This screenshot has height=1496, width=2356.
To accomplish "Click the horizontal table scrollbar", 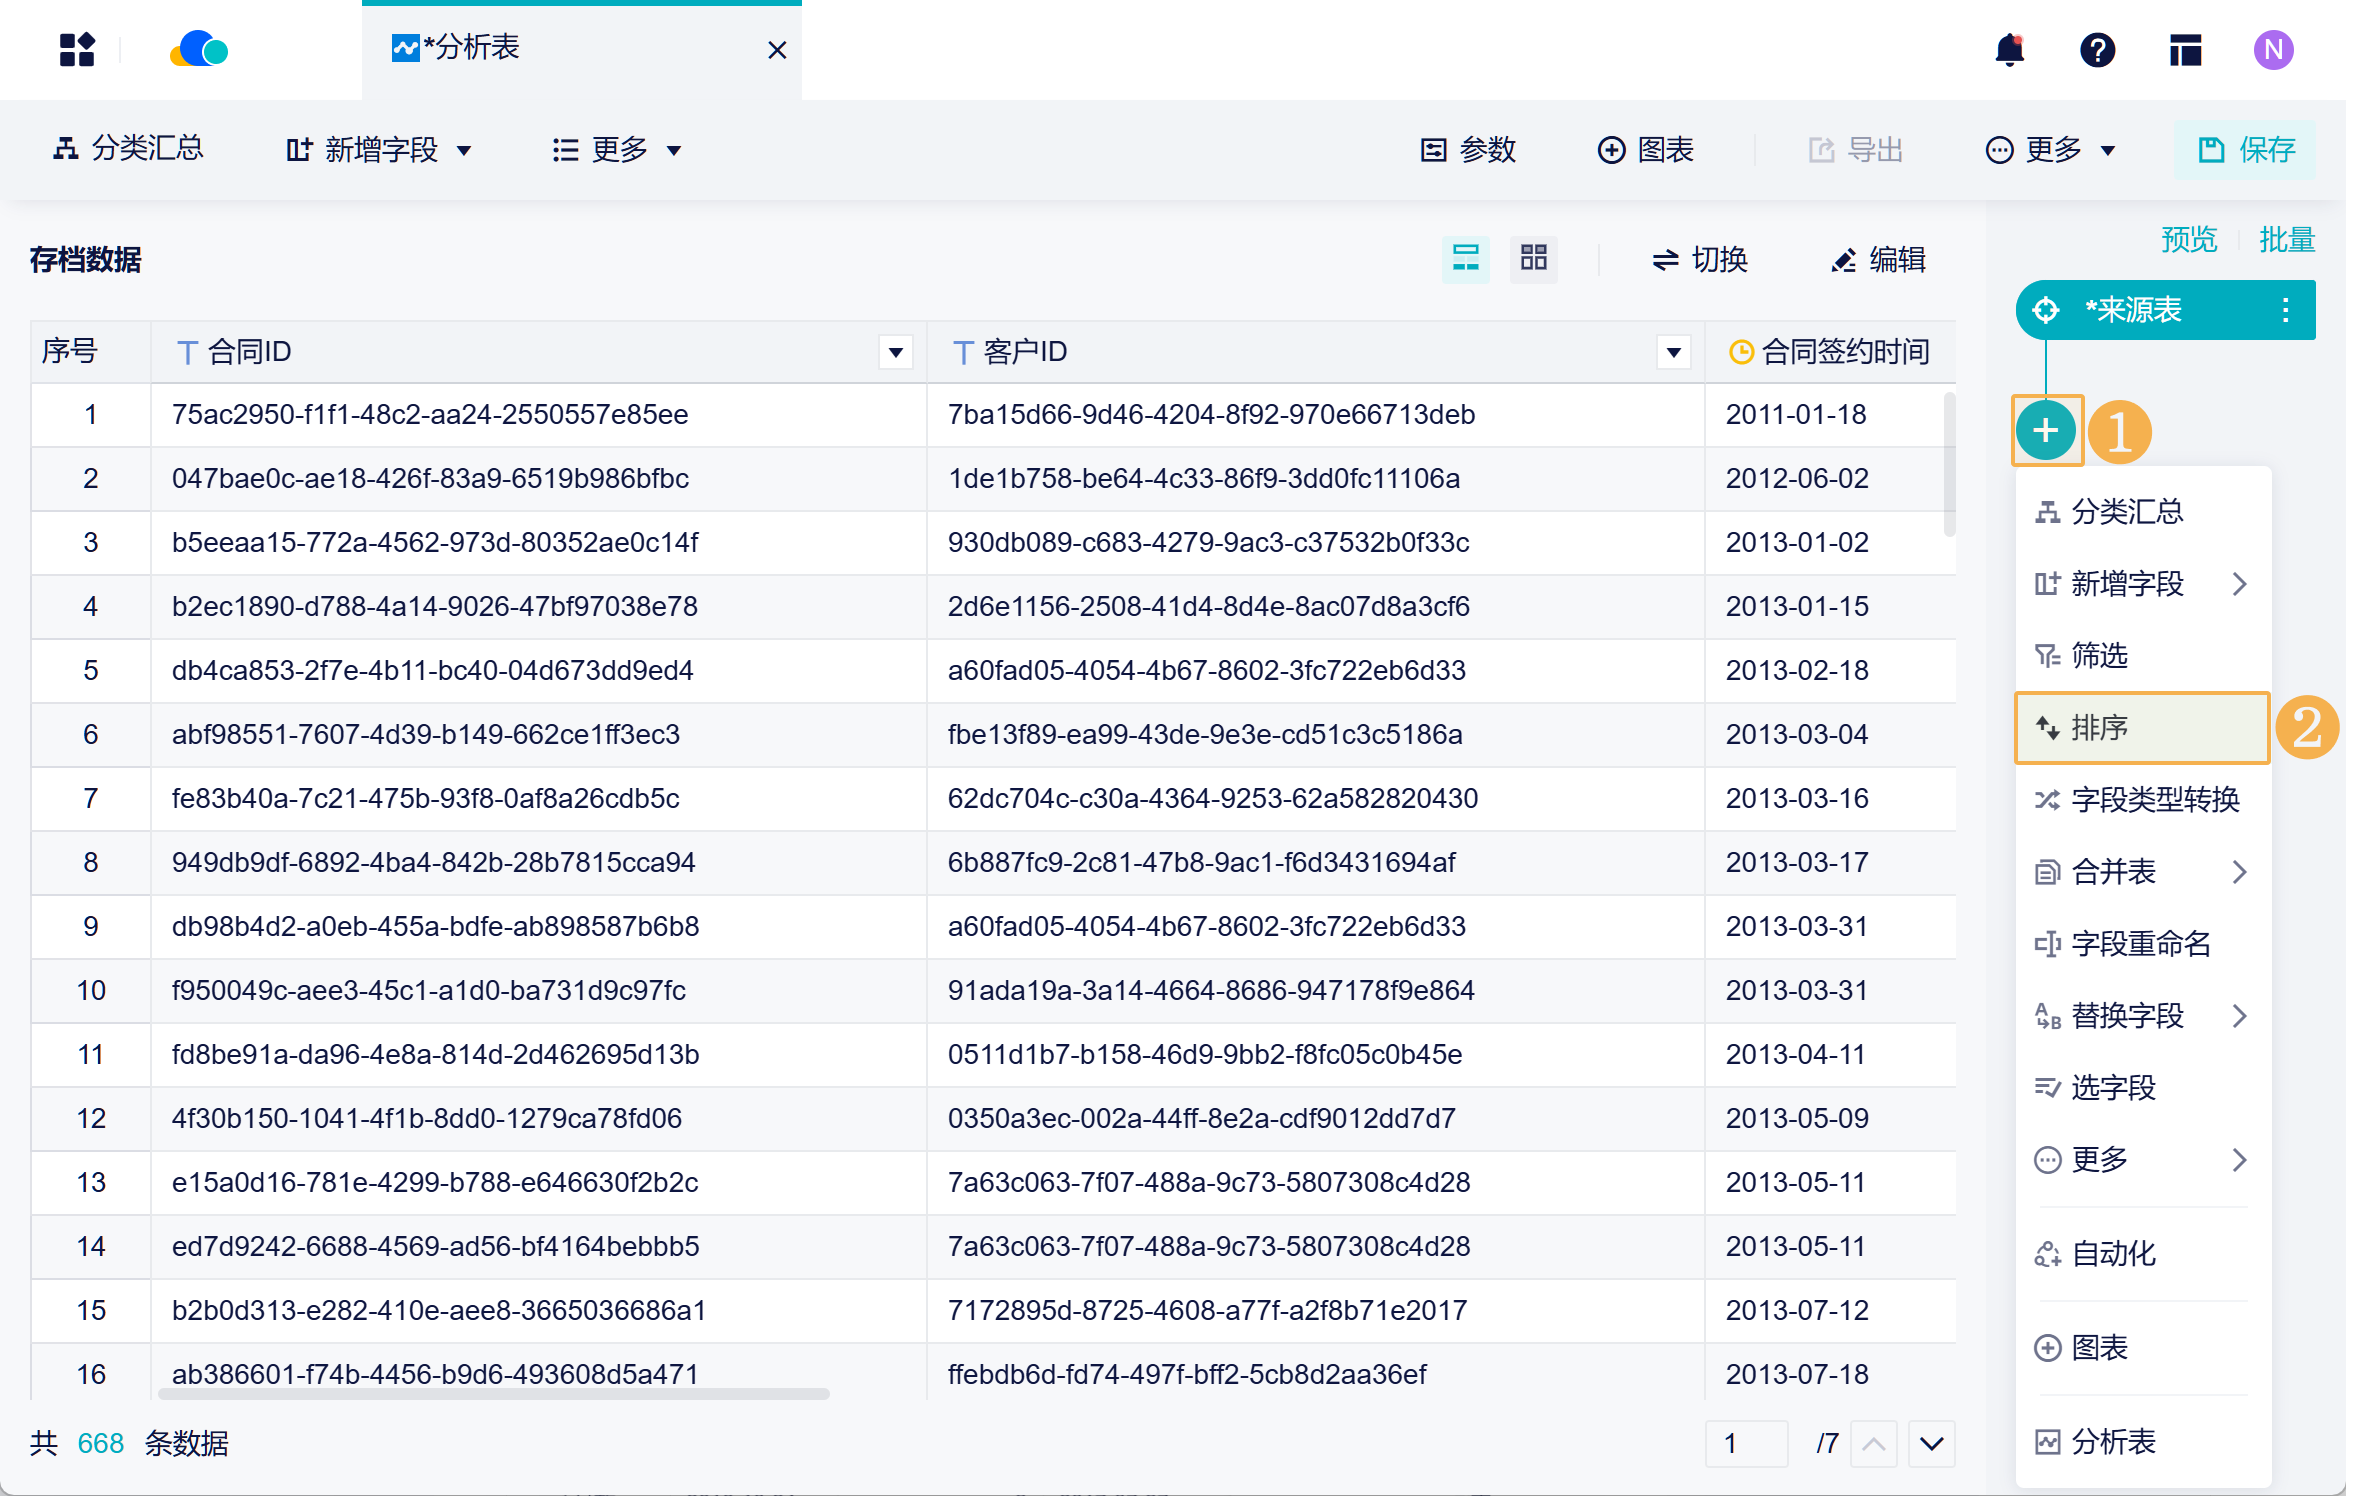I will tap(494, 1393).
